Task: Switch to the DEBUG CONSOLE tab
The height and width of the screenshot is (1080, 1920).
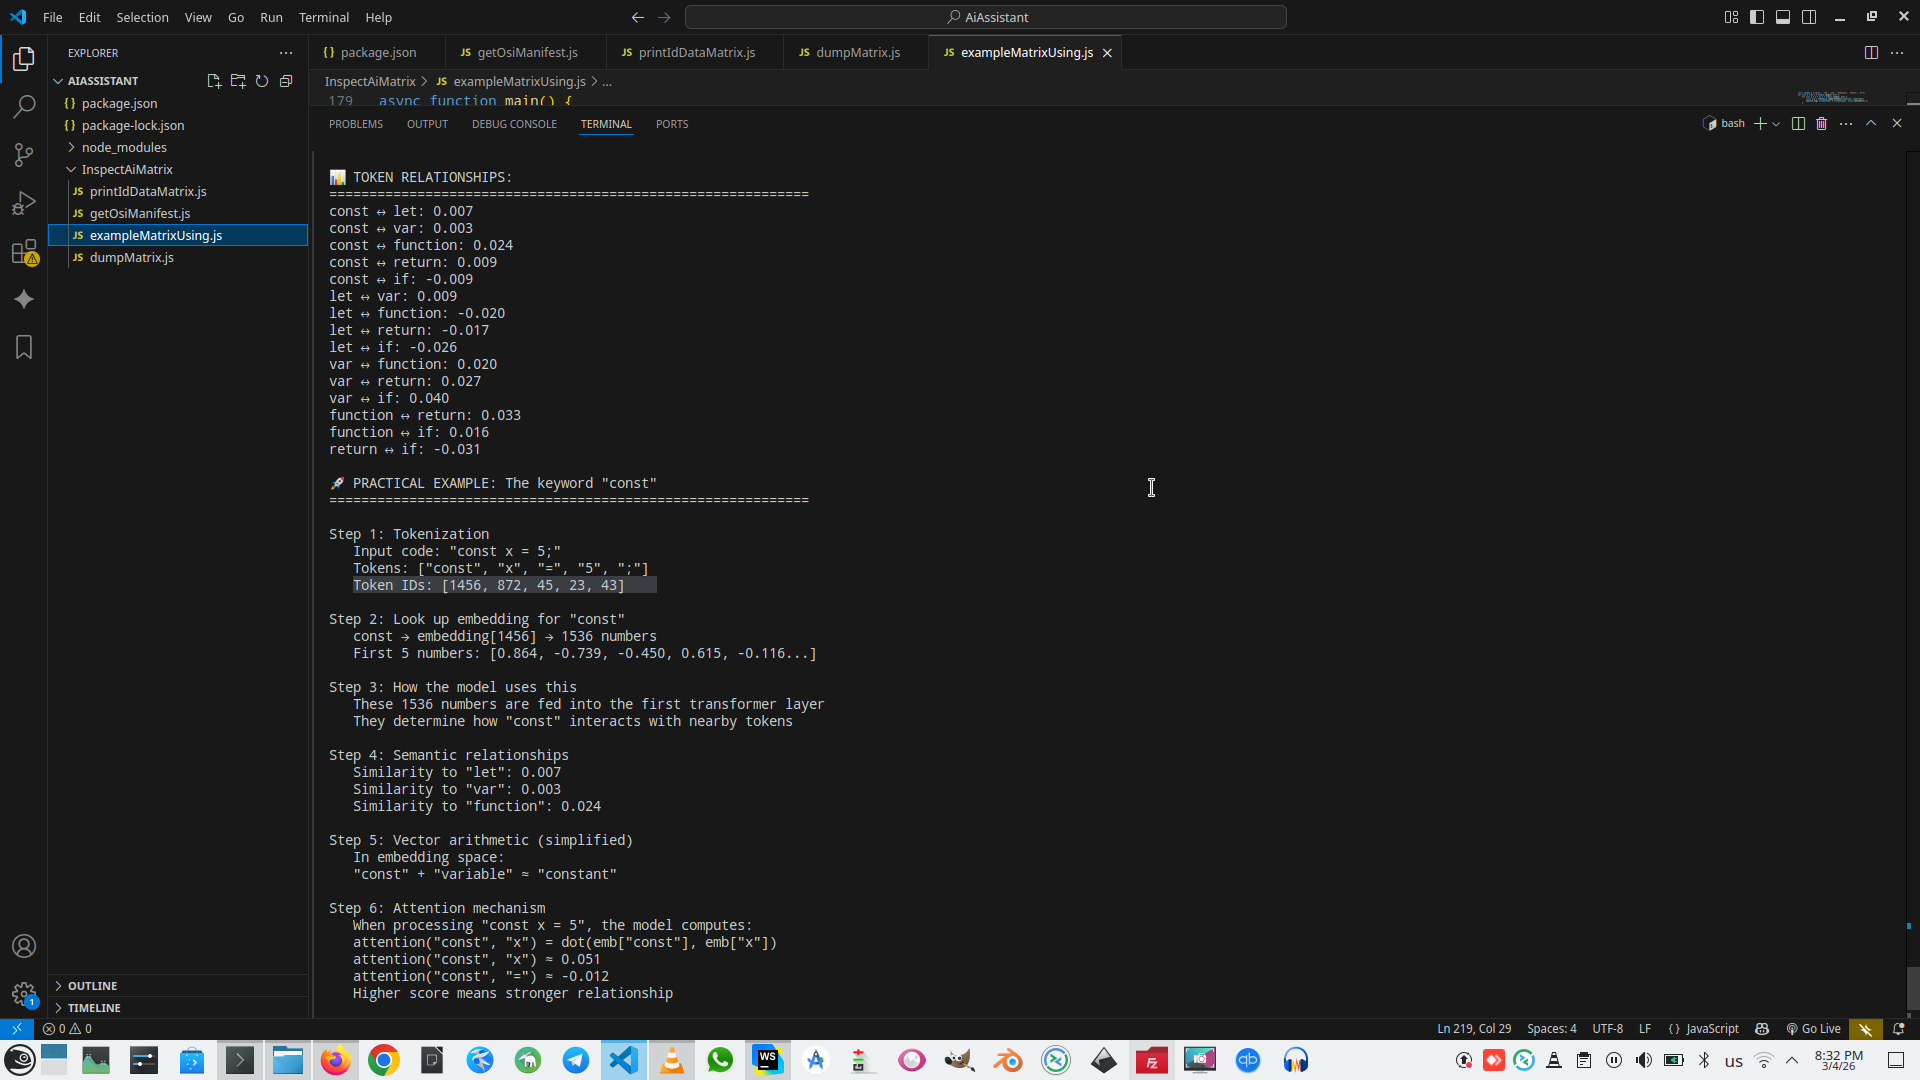Action: click(514, 124)
